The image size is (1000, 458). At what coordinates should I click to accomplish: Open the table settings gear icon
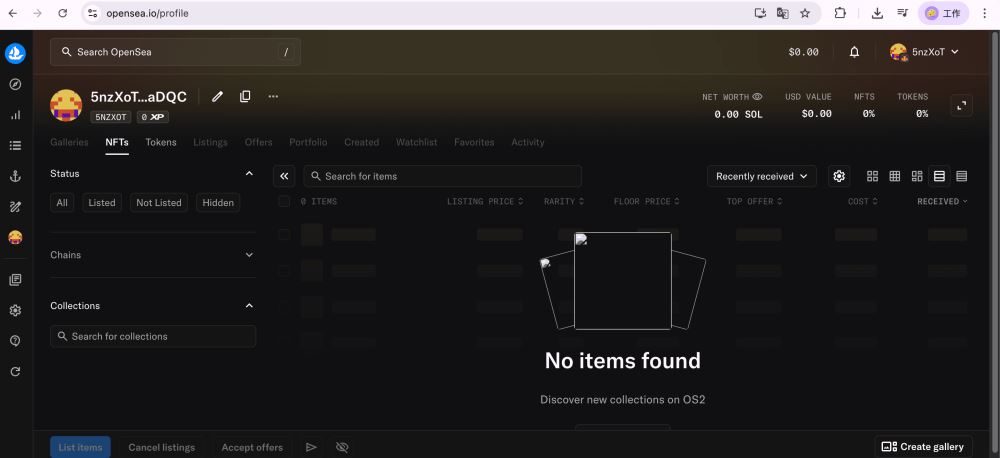(839, 176)
